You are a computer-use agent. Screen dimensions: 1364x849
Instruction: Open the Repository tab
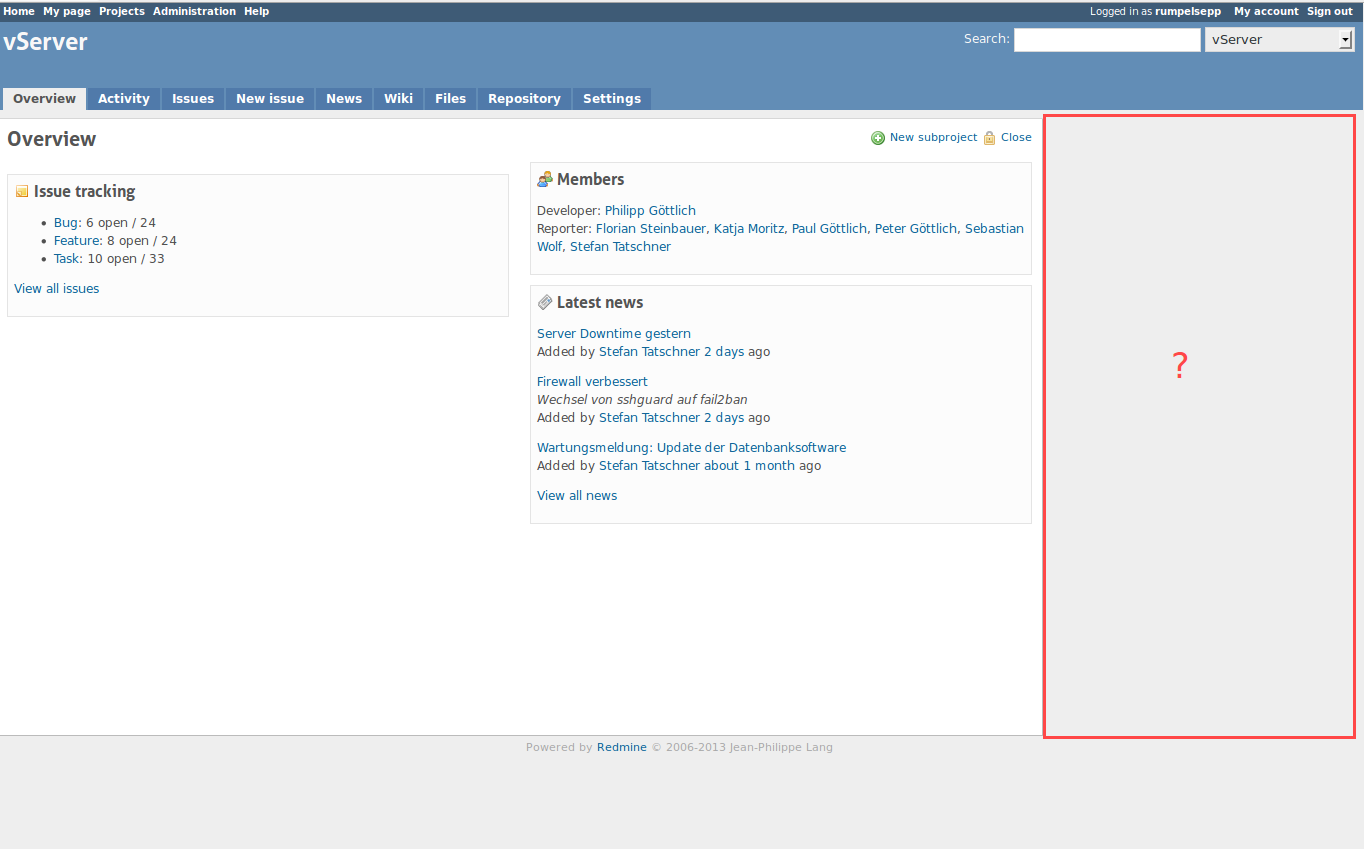[524, 99]
